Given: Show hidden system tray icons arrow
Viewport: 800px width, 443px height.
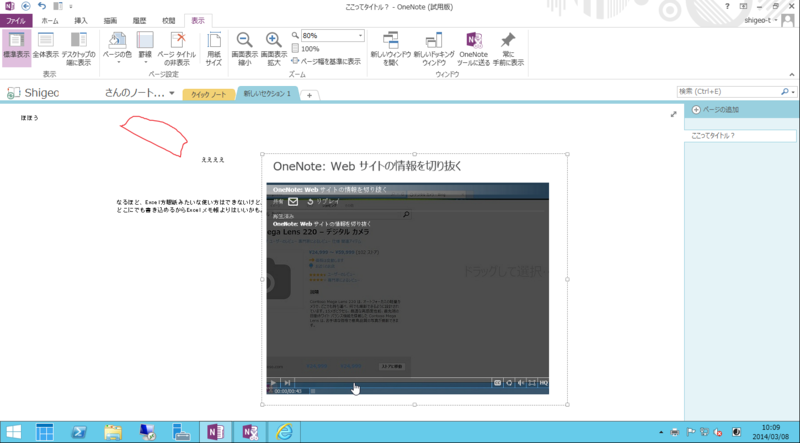Looking at the screenshot, I should [661, 432].
